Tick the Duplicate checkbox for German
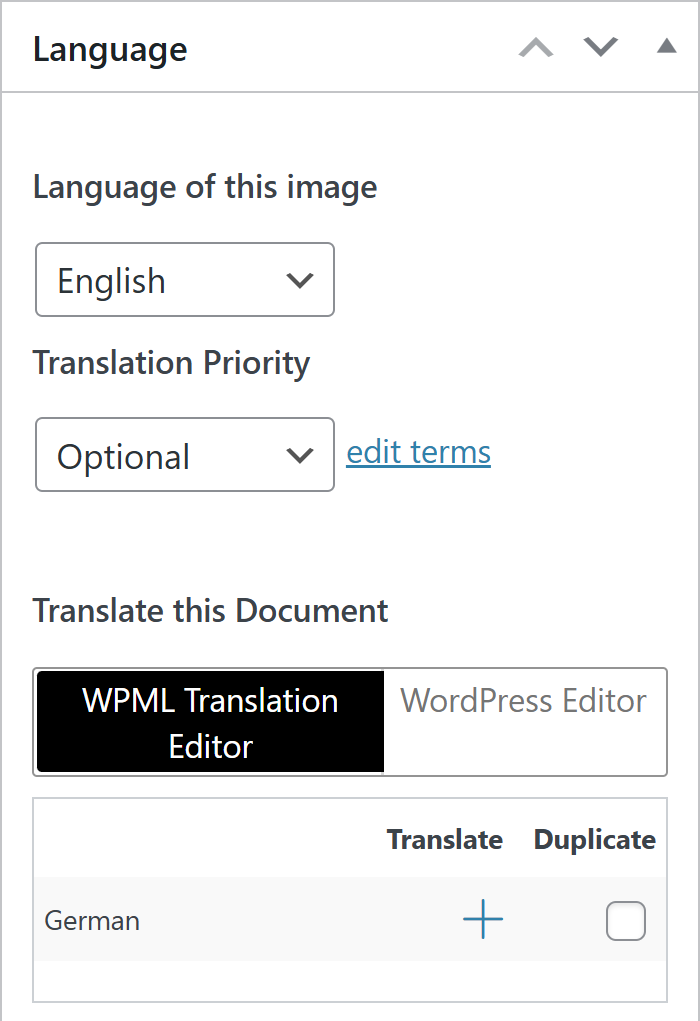This screenshot has height=1021, width=700. [626, 921]
